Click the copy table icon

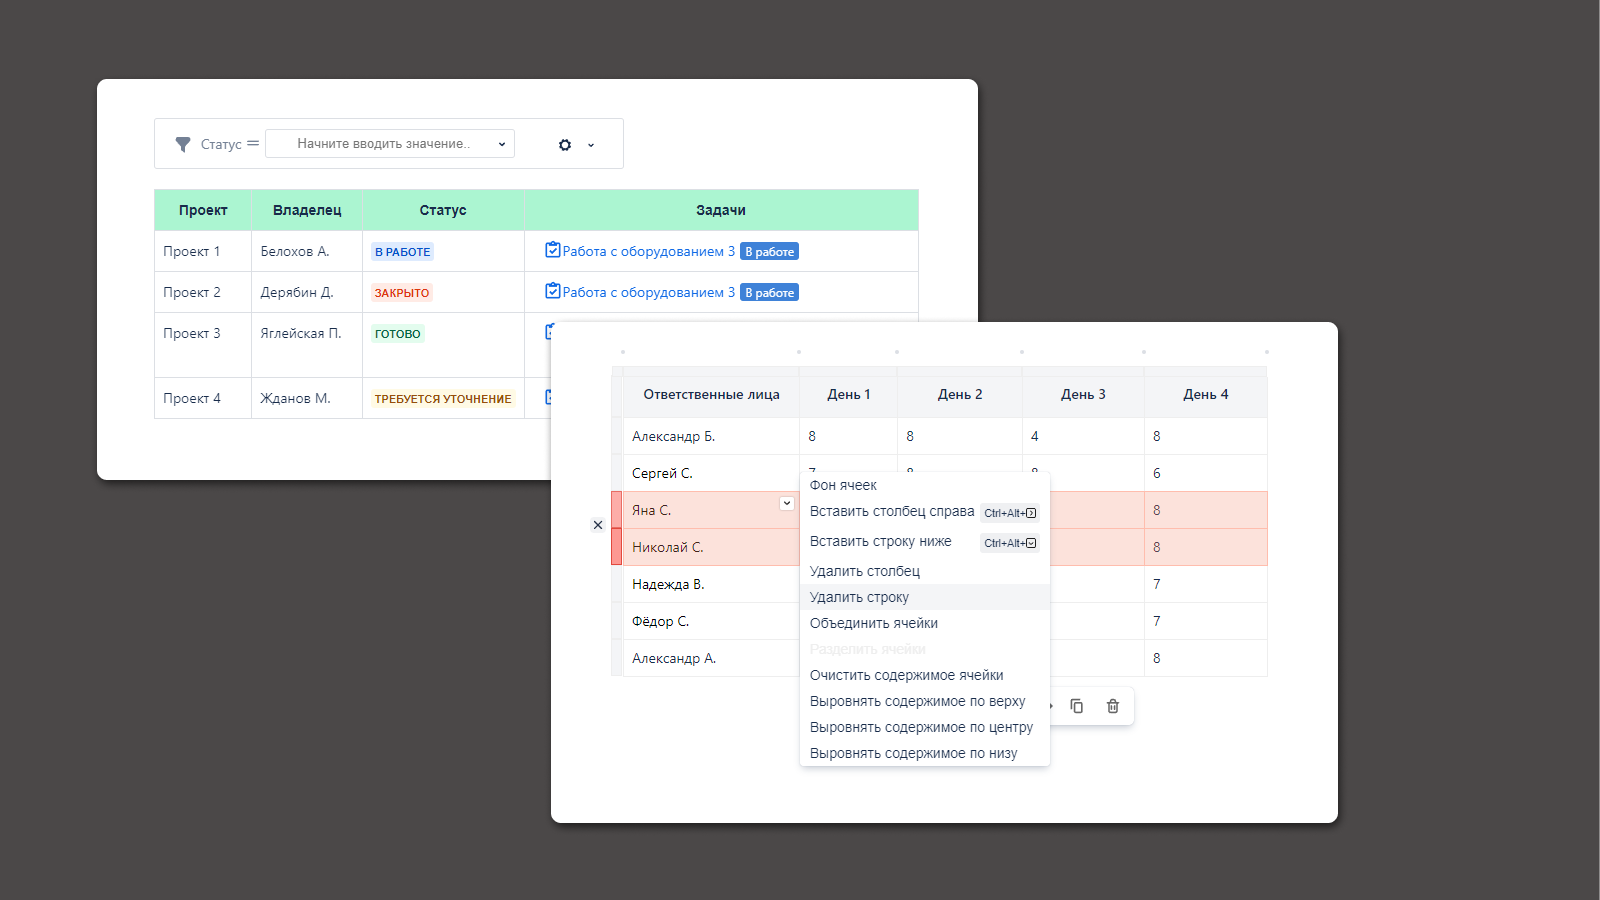pos(1077,706)
